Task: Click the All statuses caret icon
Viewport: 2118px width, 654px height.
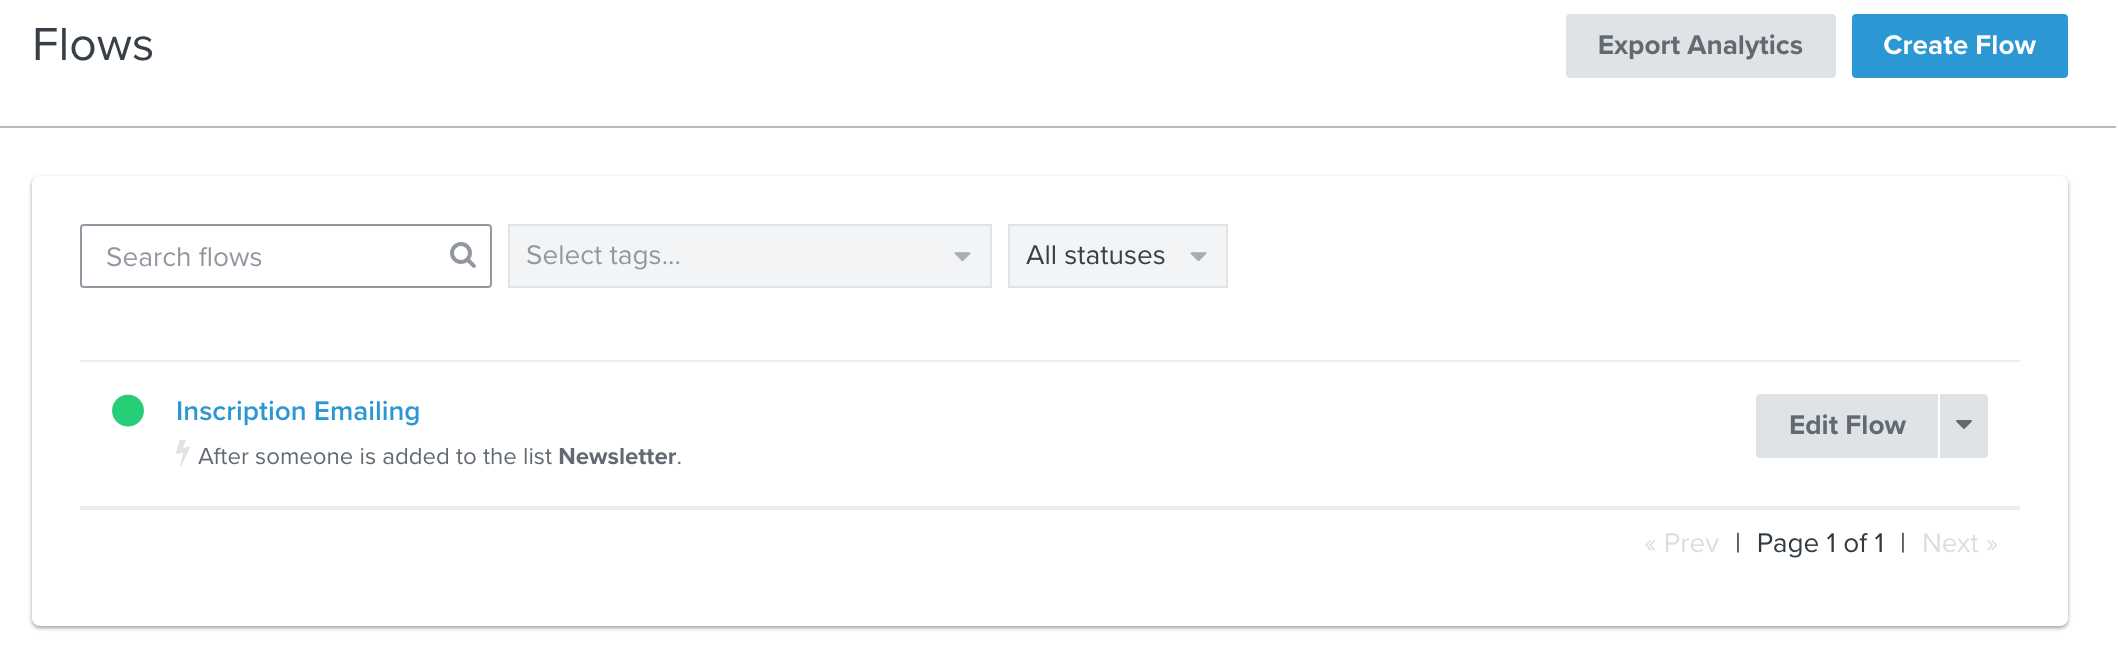Action: (x=1198, y=257)
